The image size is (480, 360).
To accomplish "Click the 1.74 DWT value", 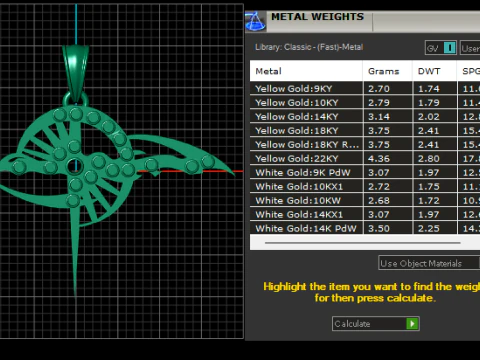I will pyautogui.click(x=429, y=89).
